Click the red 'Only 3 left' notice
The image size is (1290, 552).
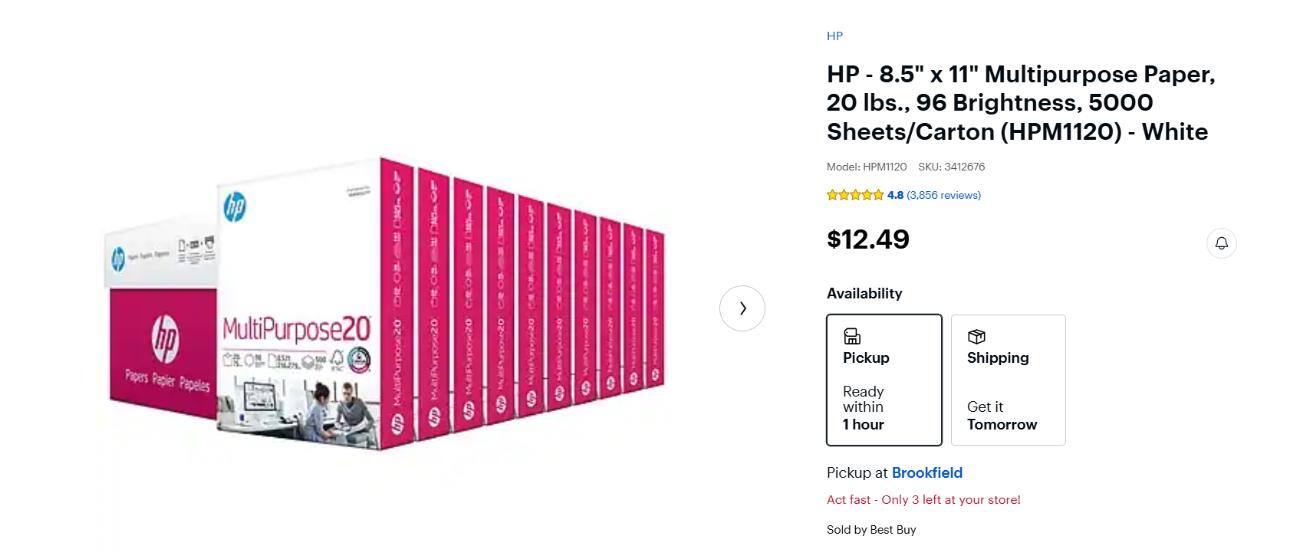tap(923, 500)
